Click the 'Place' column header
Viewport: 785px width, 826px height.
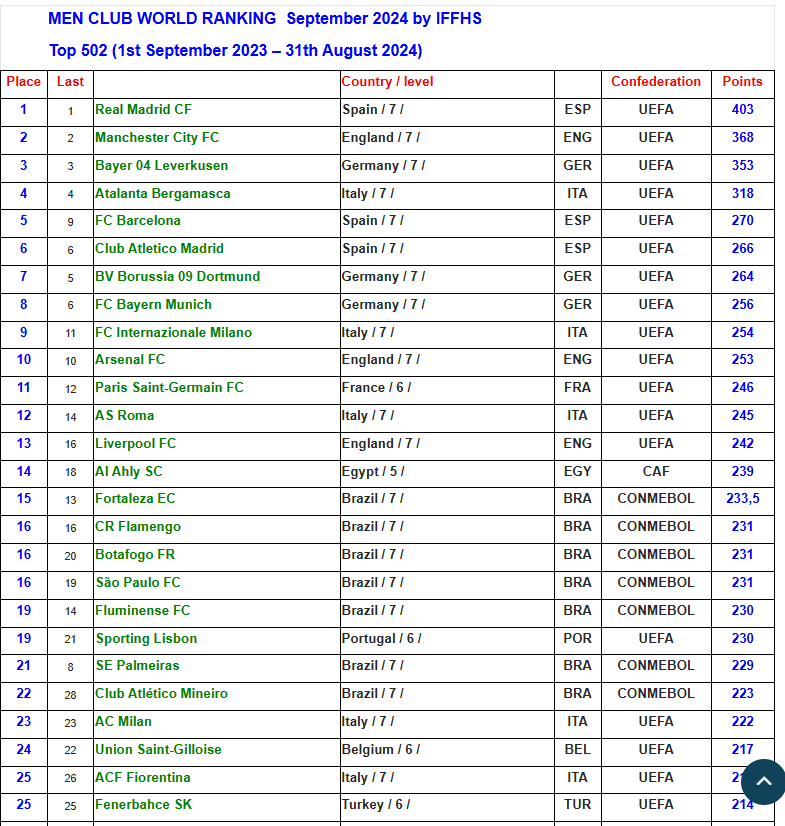(x=24, y=82)
